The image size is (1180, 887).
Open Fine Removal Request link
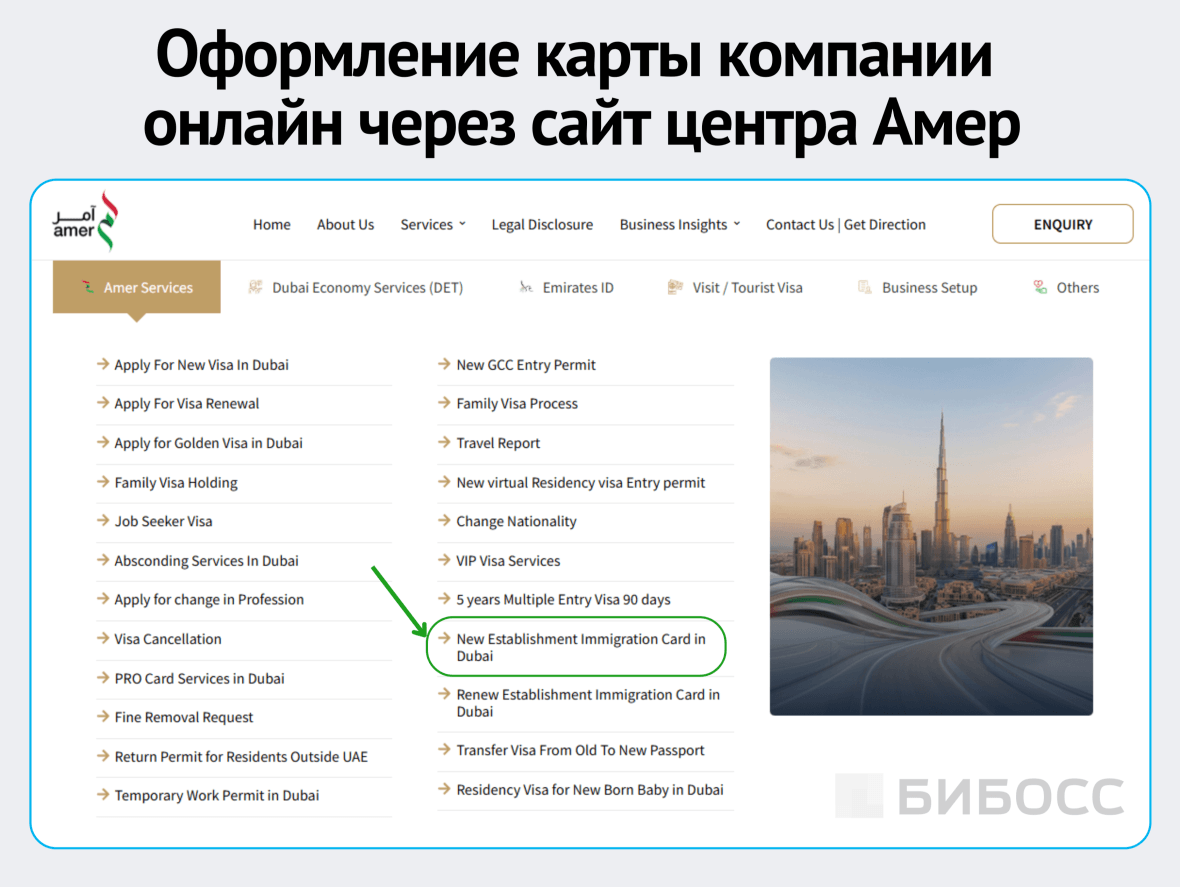click(x=184, y=718)
